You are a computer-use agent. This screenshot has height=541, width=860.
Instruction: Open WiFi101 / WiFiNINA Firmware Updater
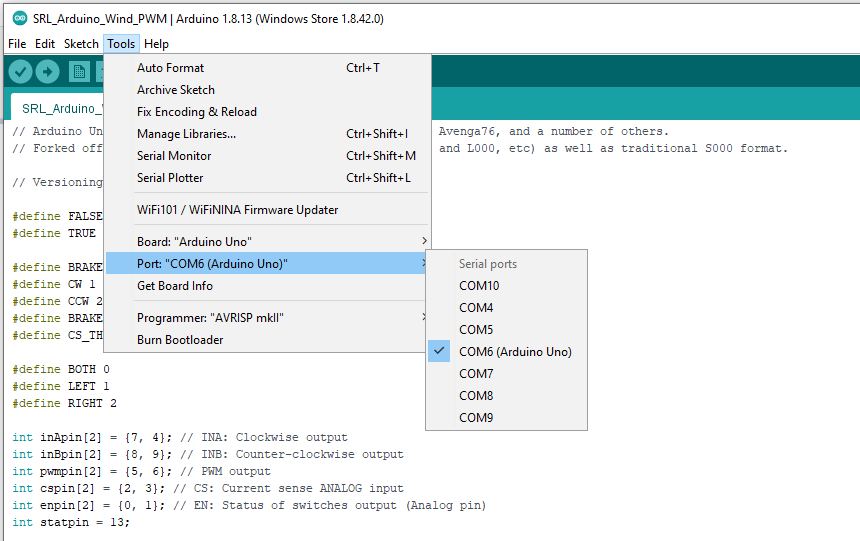tap(267, 210)
